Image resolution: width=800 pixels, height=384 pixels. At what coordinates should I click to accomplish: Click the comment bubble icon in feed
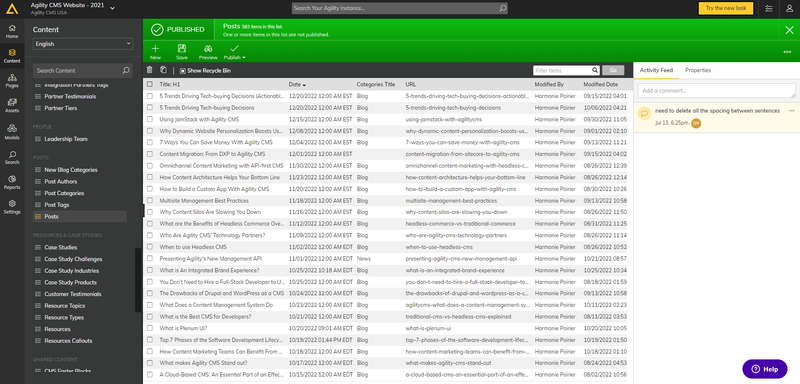click(644, 113)
